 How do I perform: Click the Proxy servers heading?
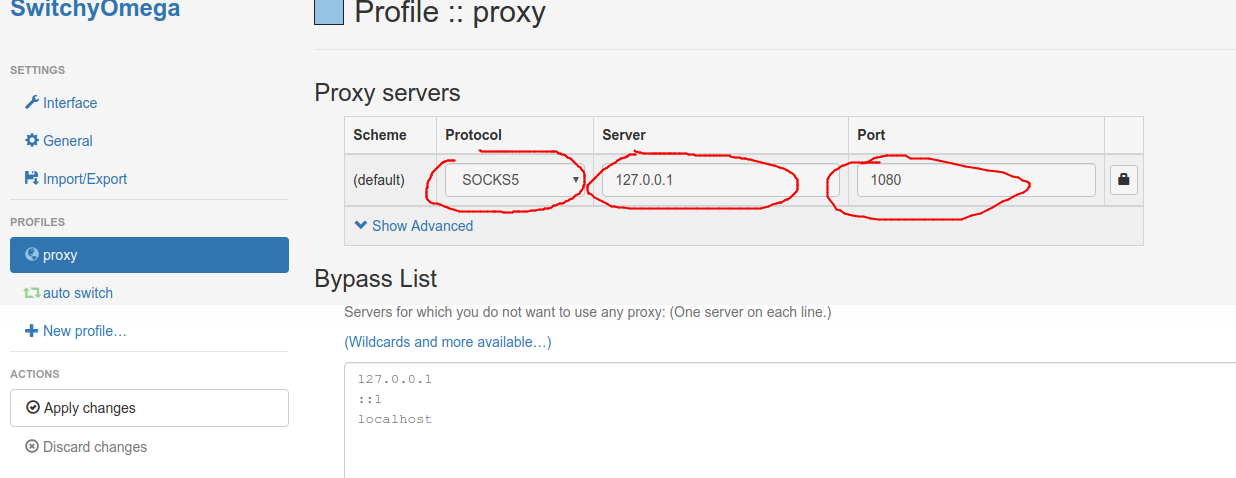point(387,93)
